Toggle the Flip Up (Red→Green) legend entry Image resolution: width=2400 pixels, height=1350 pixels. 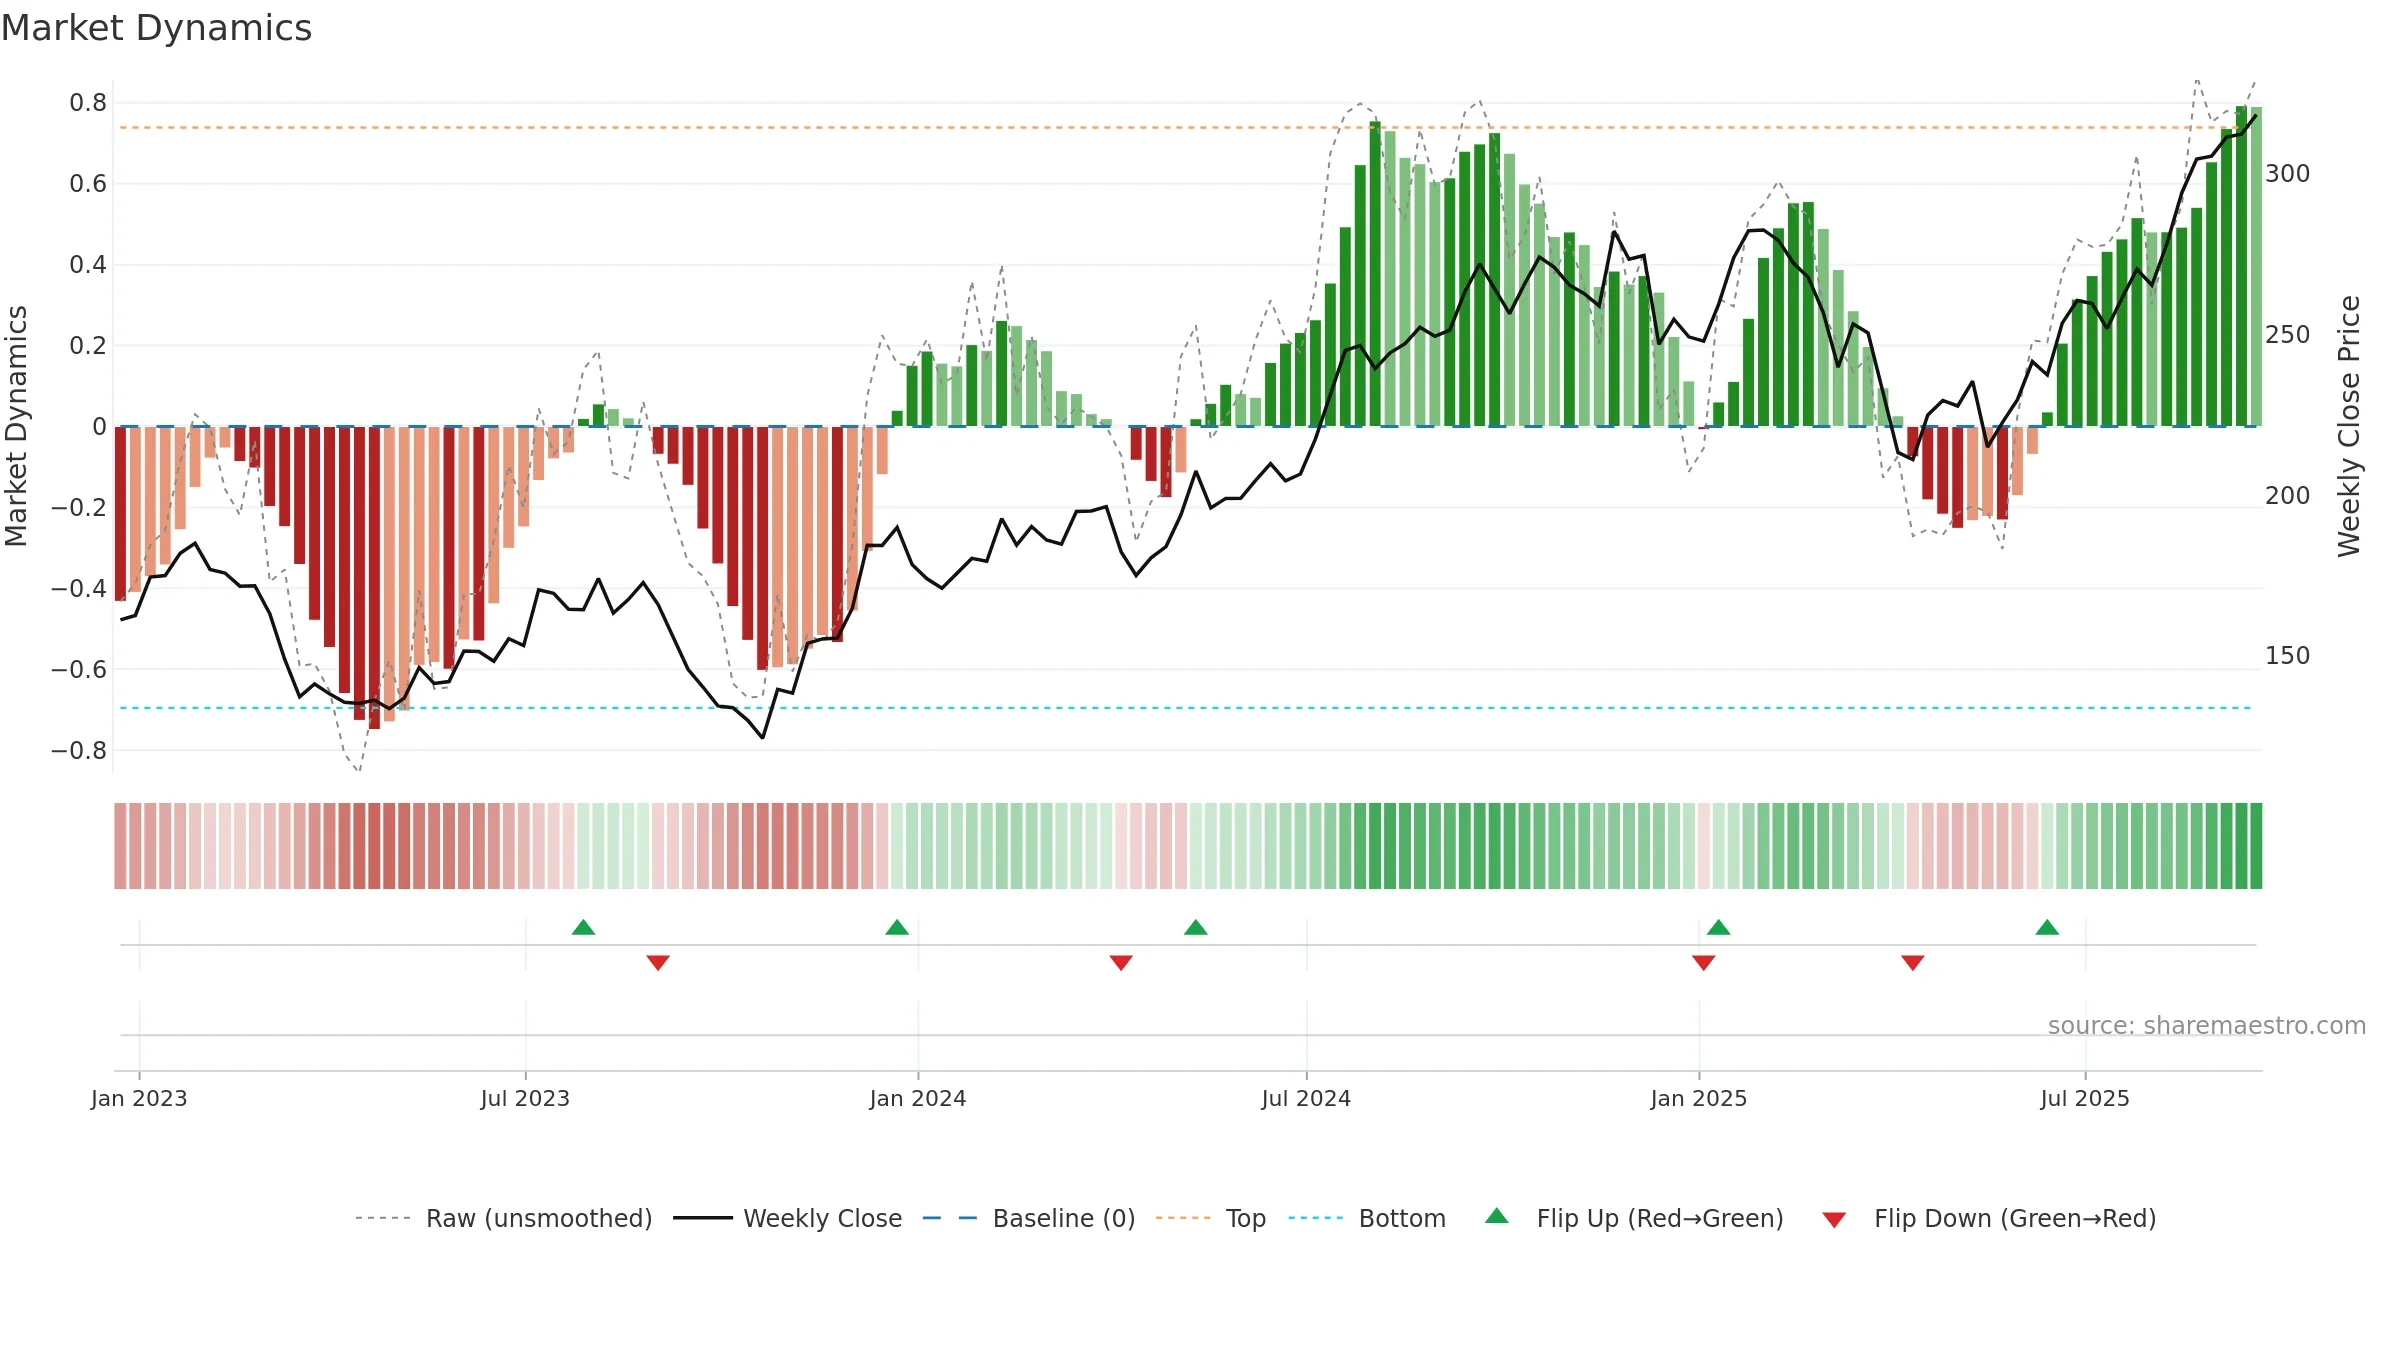coord(1634,1218)
